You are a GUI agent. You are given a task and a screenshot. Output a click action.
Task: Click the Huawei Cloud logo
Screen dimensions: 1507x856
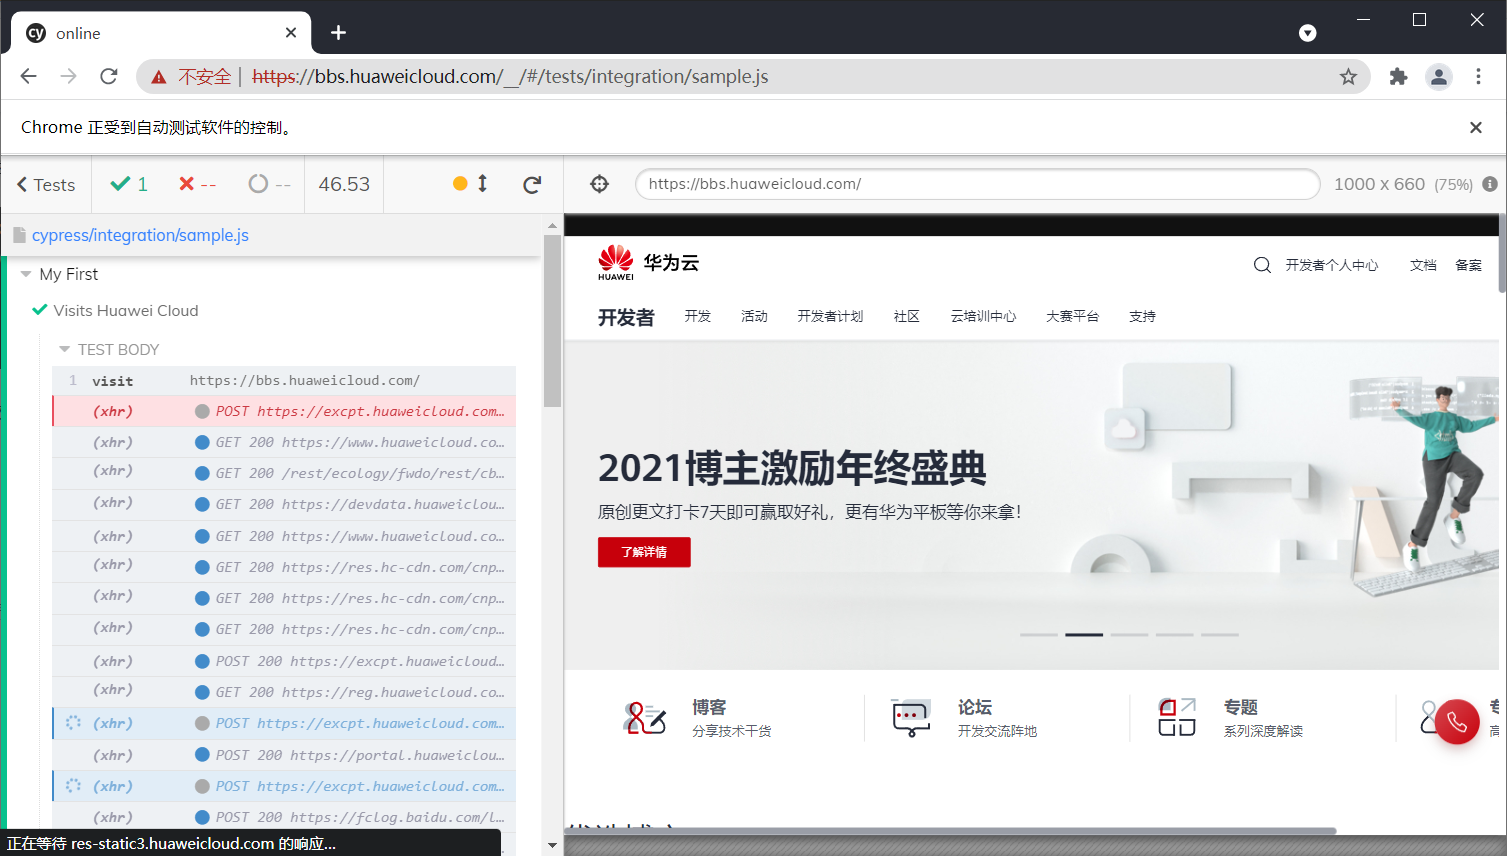tap(648, 263)
